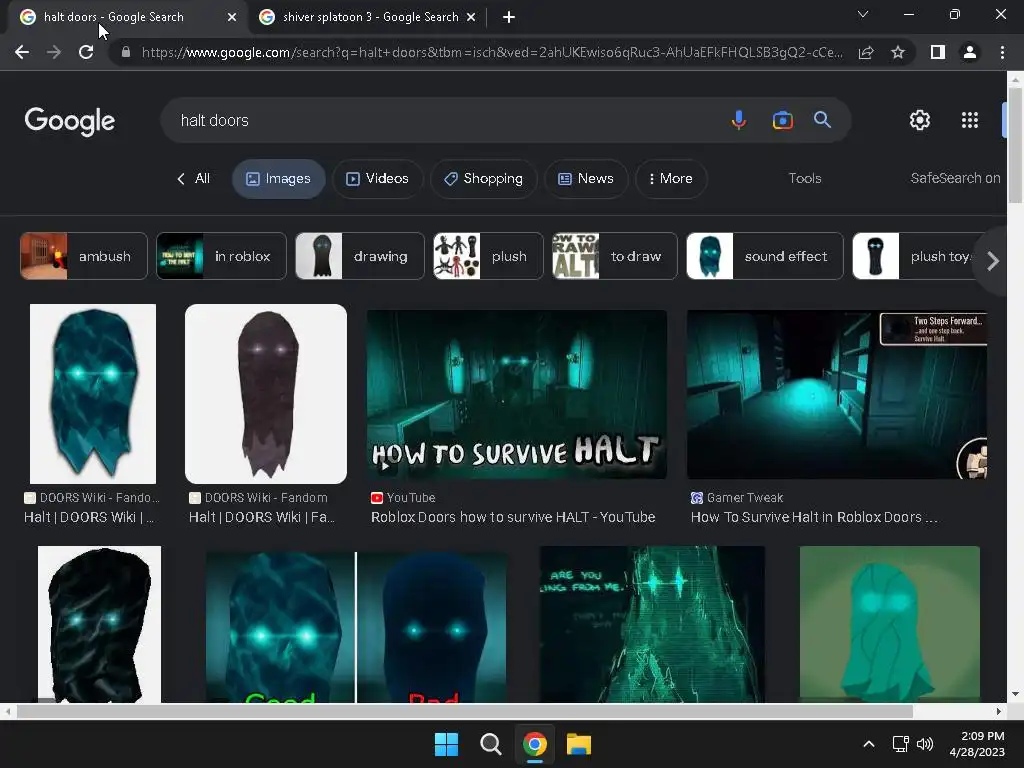Open teal Halt image from DOORS Wiki
Viewport: 1024px width, 768px height.
click(93, 394)
